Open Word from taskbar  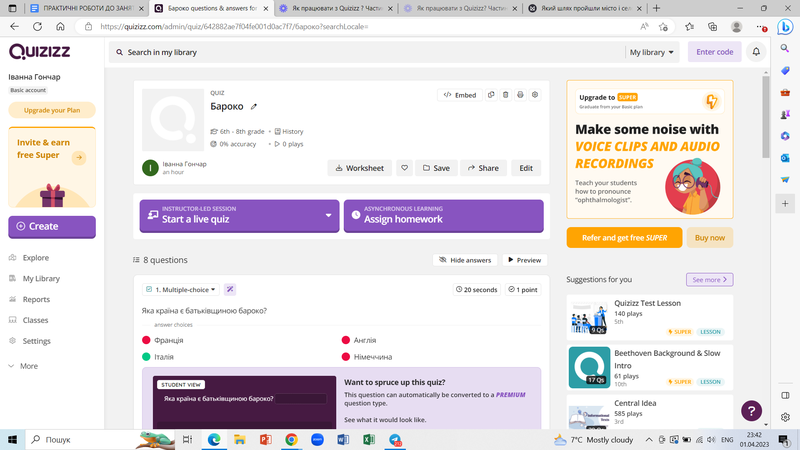click(343, 439)
